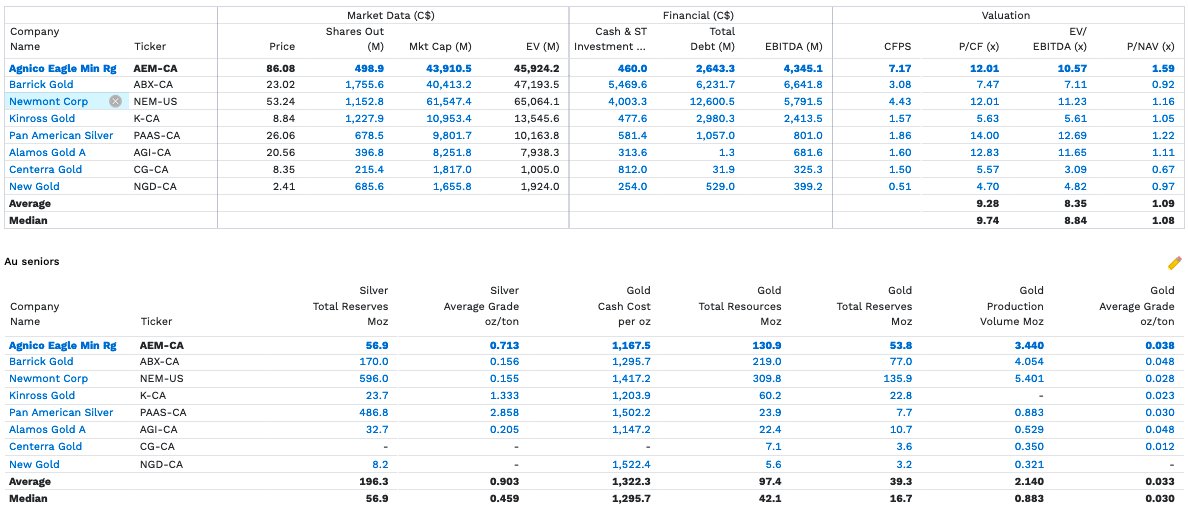The image size is (1188, 509).
Task: Open Kinross Gold in the Au seniors table
Action: (42, 395)
